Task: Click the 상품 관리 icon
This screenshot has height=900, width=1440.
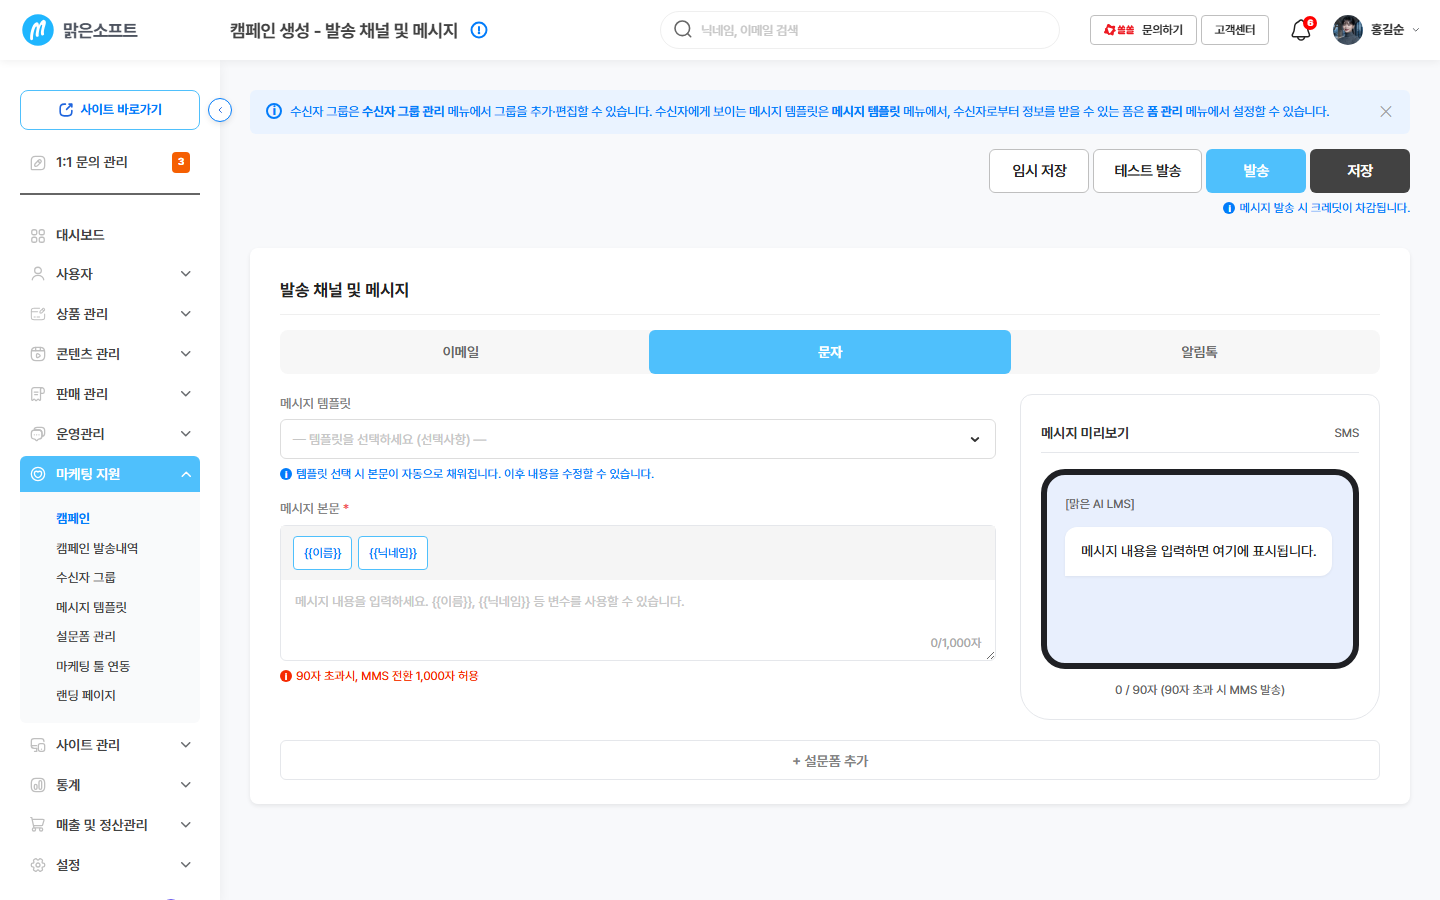Action: point(38,314)
